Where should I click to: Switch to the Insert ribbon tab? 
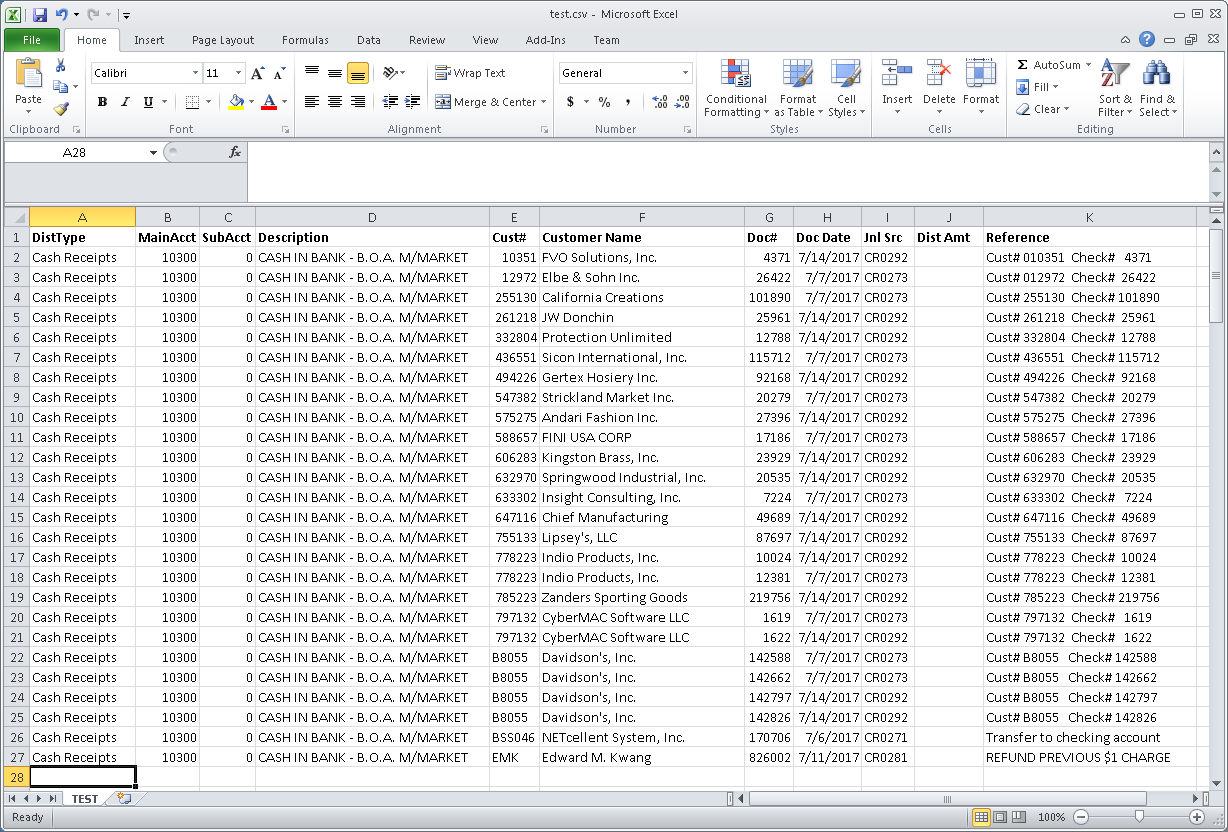tap(149, 40)
